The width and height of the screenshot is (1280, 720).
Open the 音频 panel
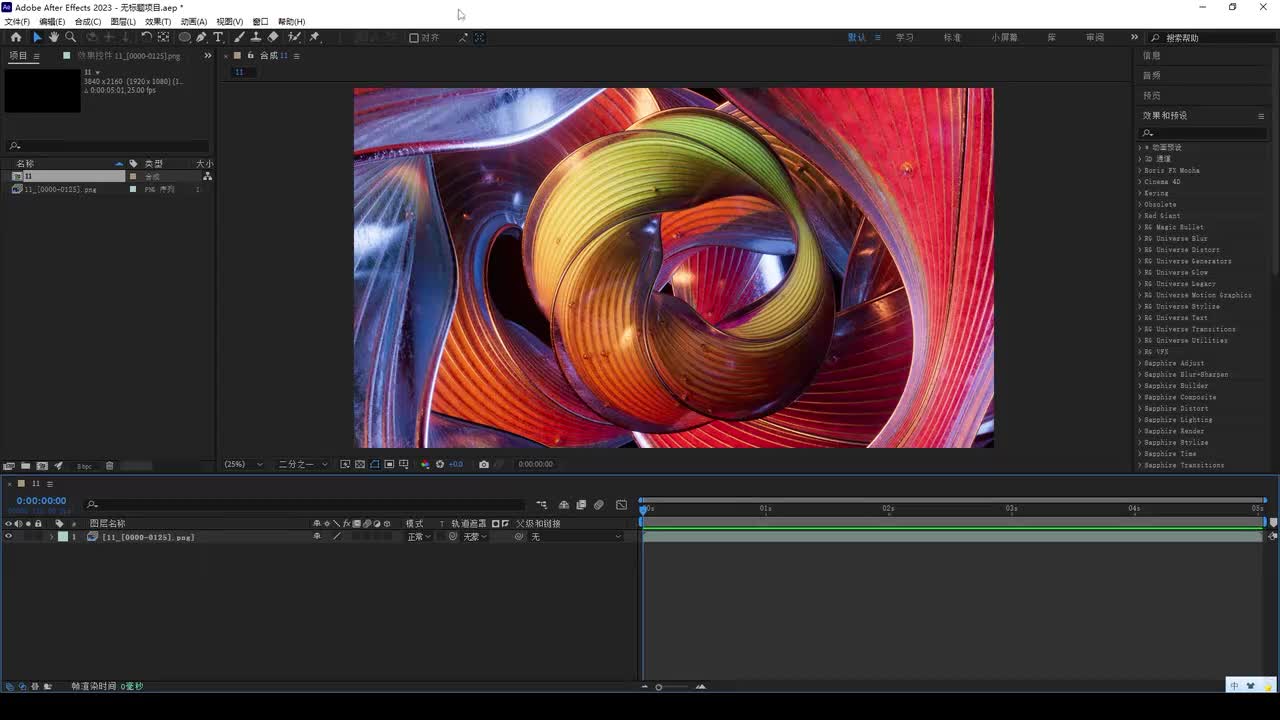tap(1152, 76)
